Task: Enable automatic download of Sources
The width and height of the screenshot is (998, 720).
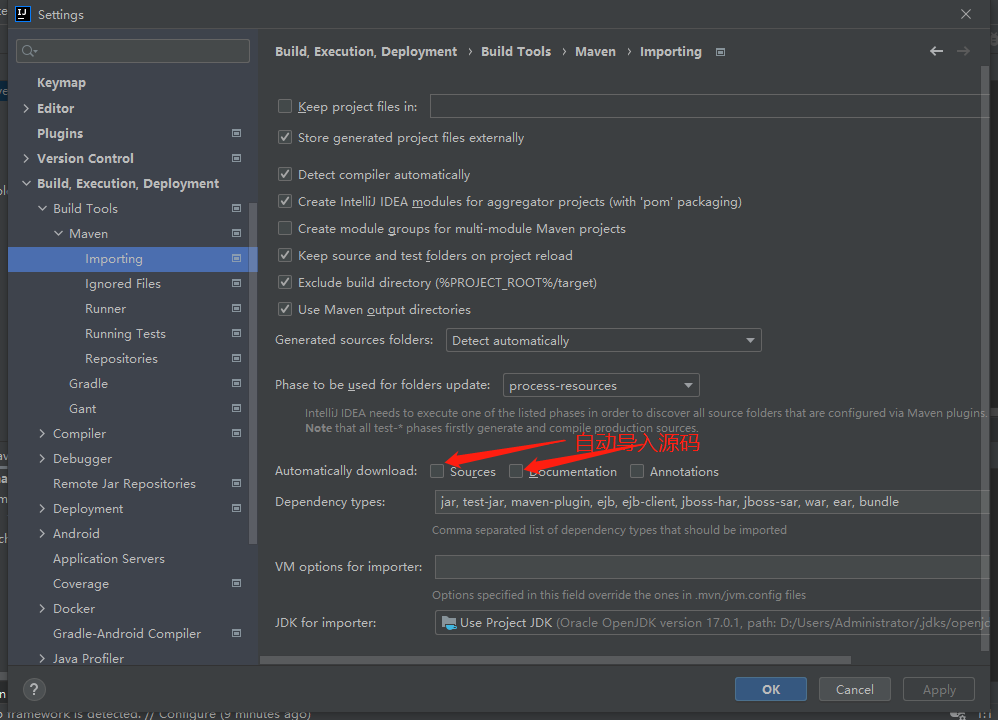Action: (x=437, y=471)
